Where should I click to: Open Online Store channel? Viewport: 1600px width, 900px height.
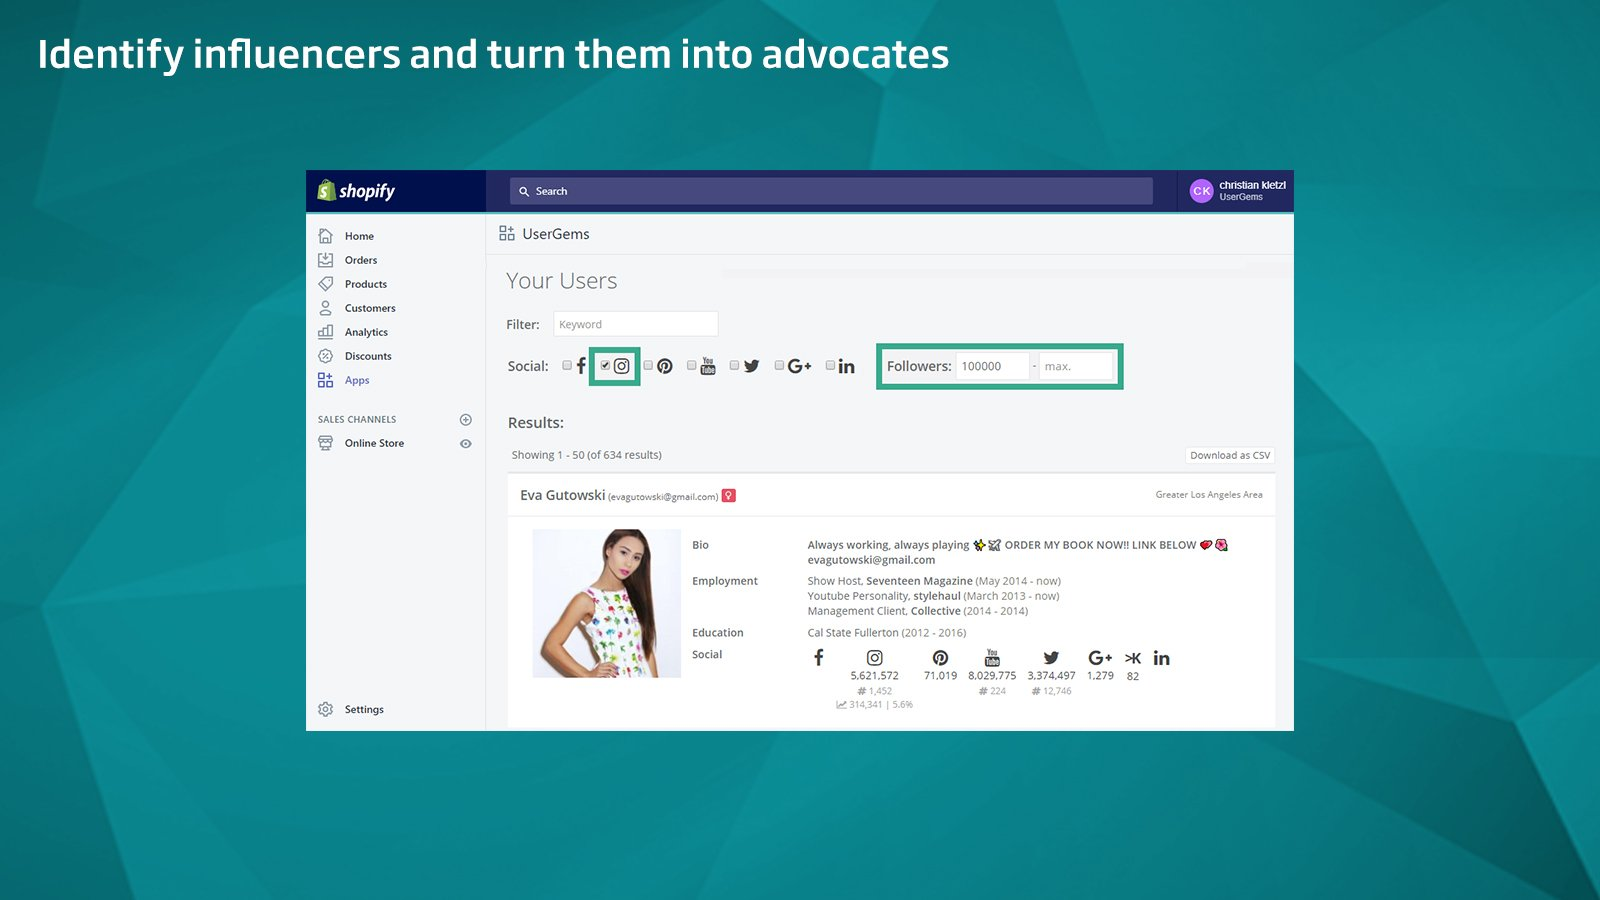(x=374, y=443)
